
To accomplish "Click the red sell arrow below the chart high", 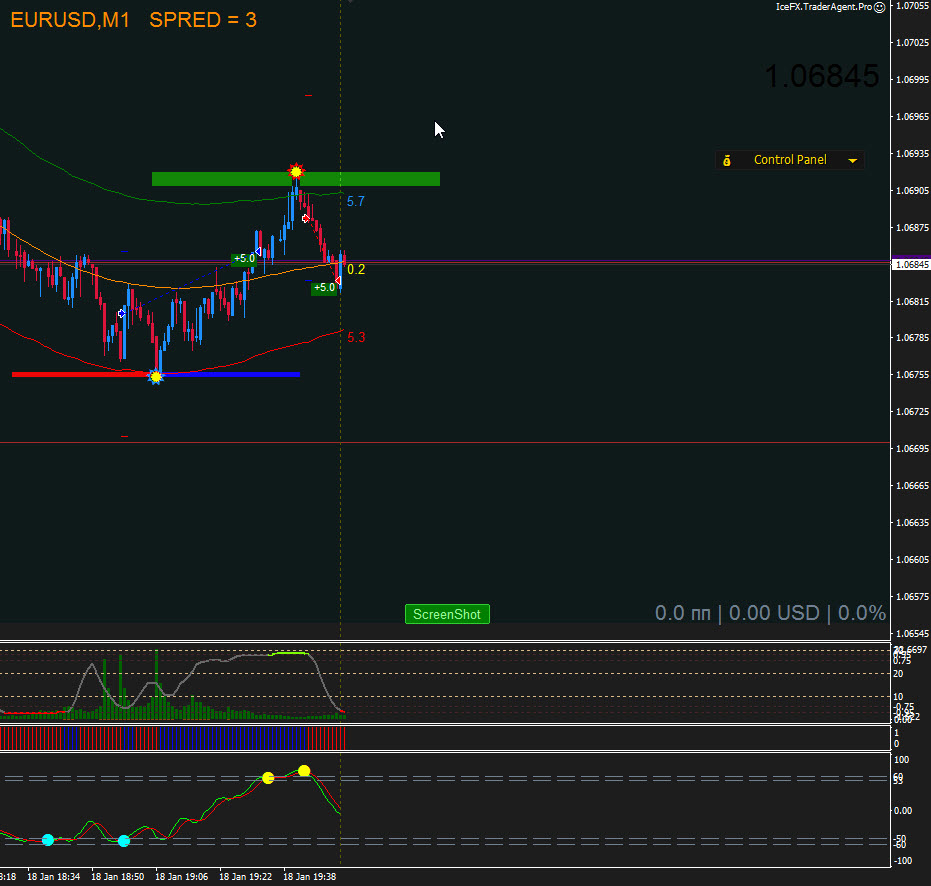I will [x=305, y=219].
